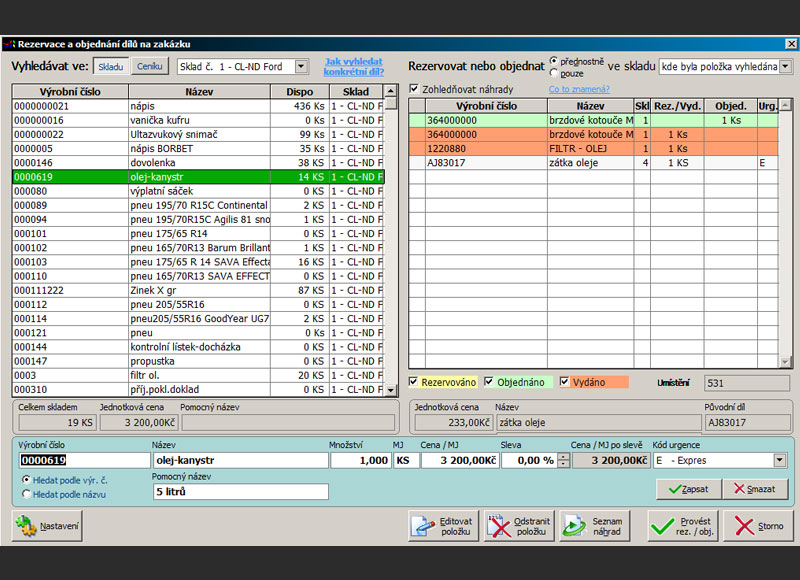
Task: Select the stock row 'propustka'
Action: click(198, 361)
